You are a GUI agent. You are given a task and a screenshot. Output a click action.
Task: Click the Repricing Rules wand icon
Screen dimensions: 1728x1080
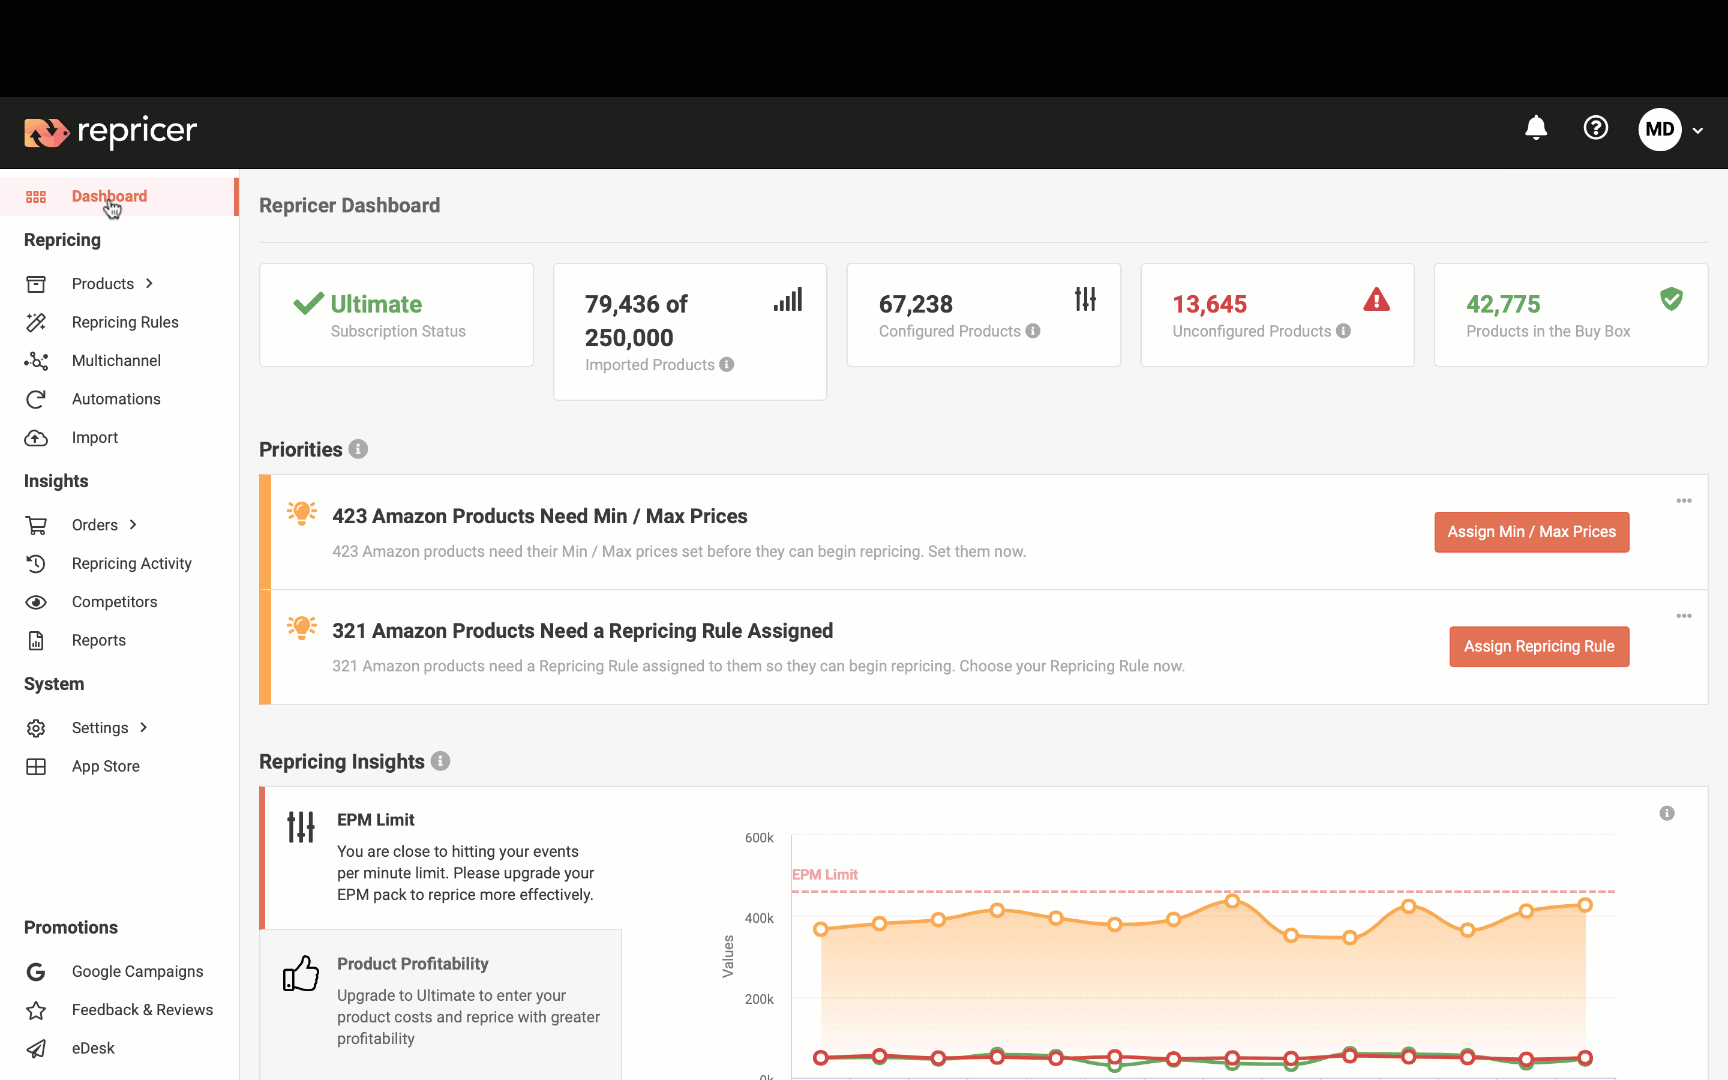pyautogui.click(x=36, y=322)
